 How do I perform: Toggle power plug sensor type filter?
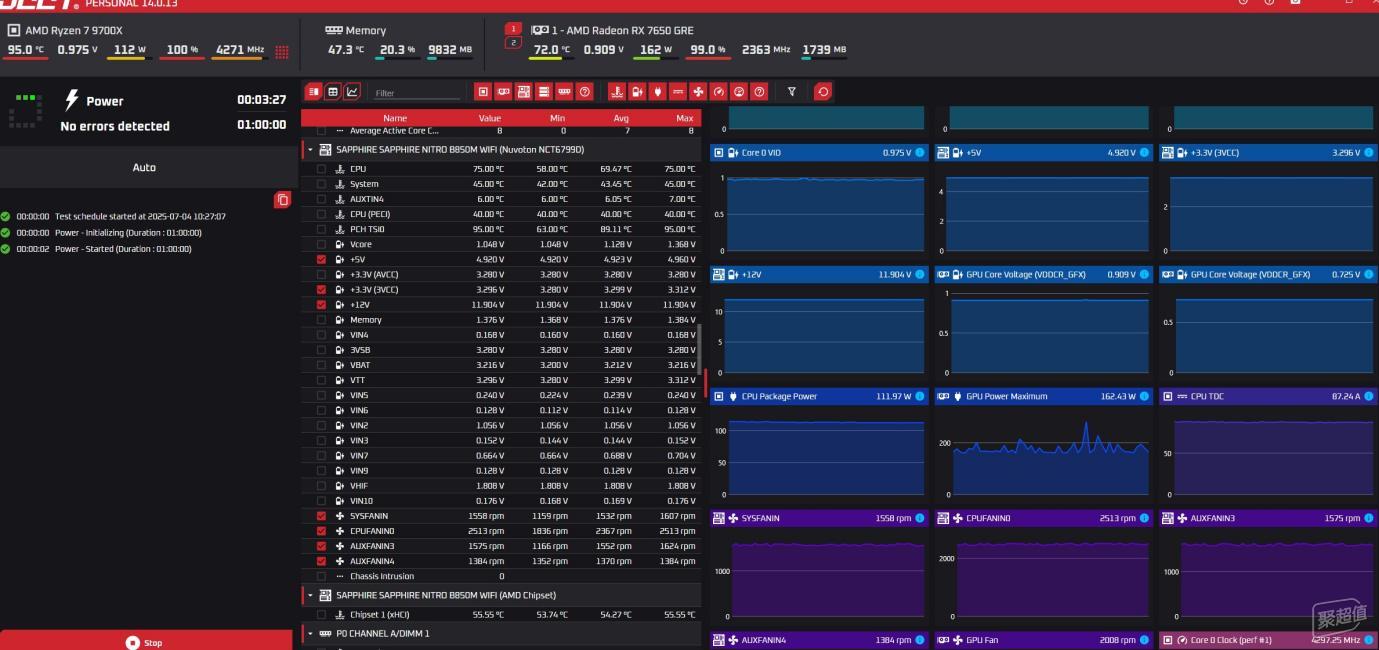pos(658,92)
